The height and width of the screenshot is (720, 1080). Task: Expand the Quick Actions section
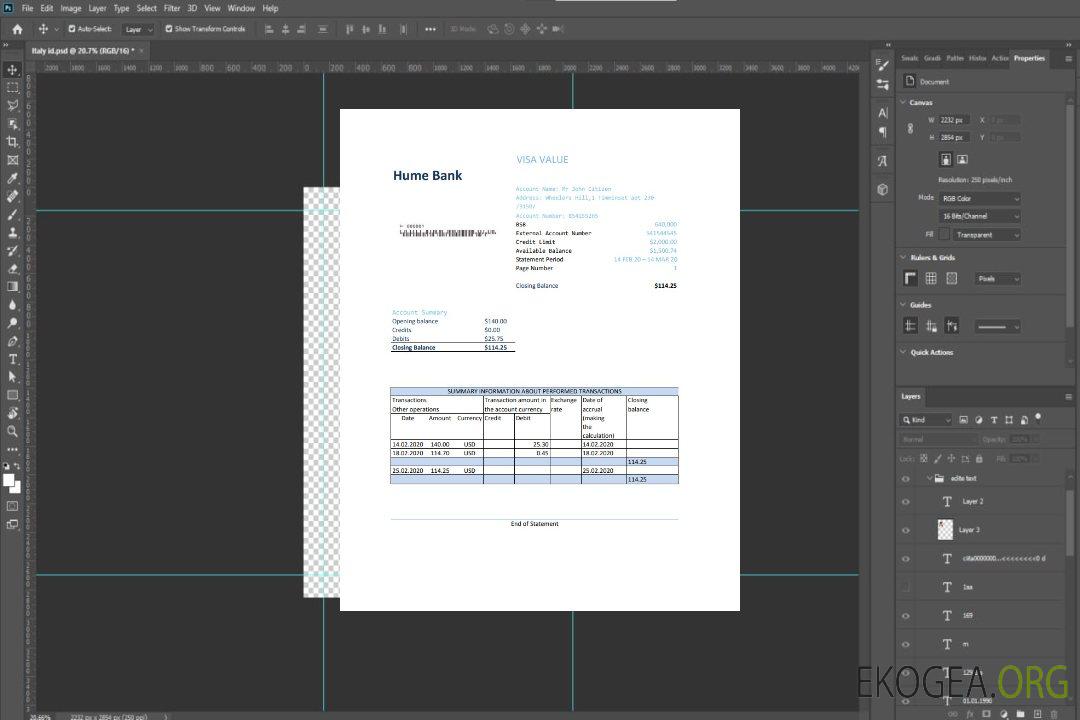(904, 352)
